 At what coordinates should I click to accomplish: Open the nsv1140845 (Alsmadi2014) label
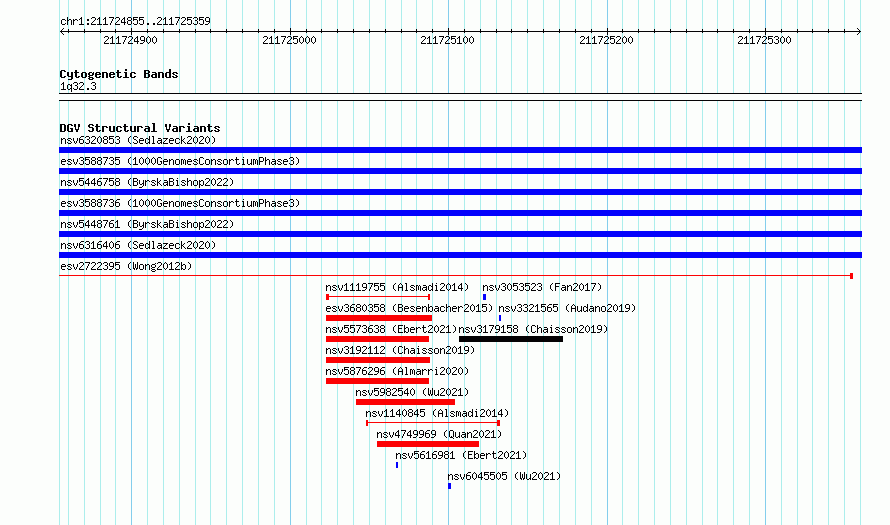click(437, 413)
